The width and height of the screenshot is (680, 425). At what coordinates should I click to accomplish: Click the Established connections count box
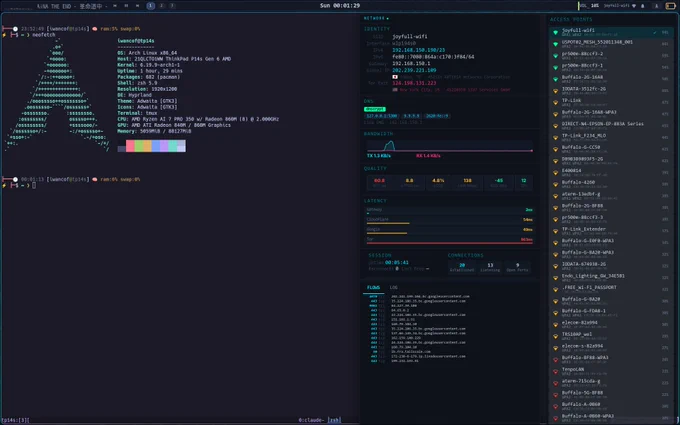(462, 267)
